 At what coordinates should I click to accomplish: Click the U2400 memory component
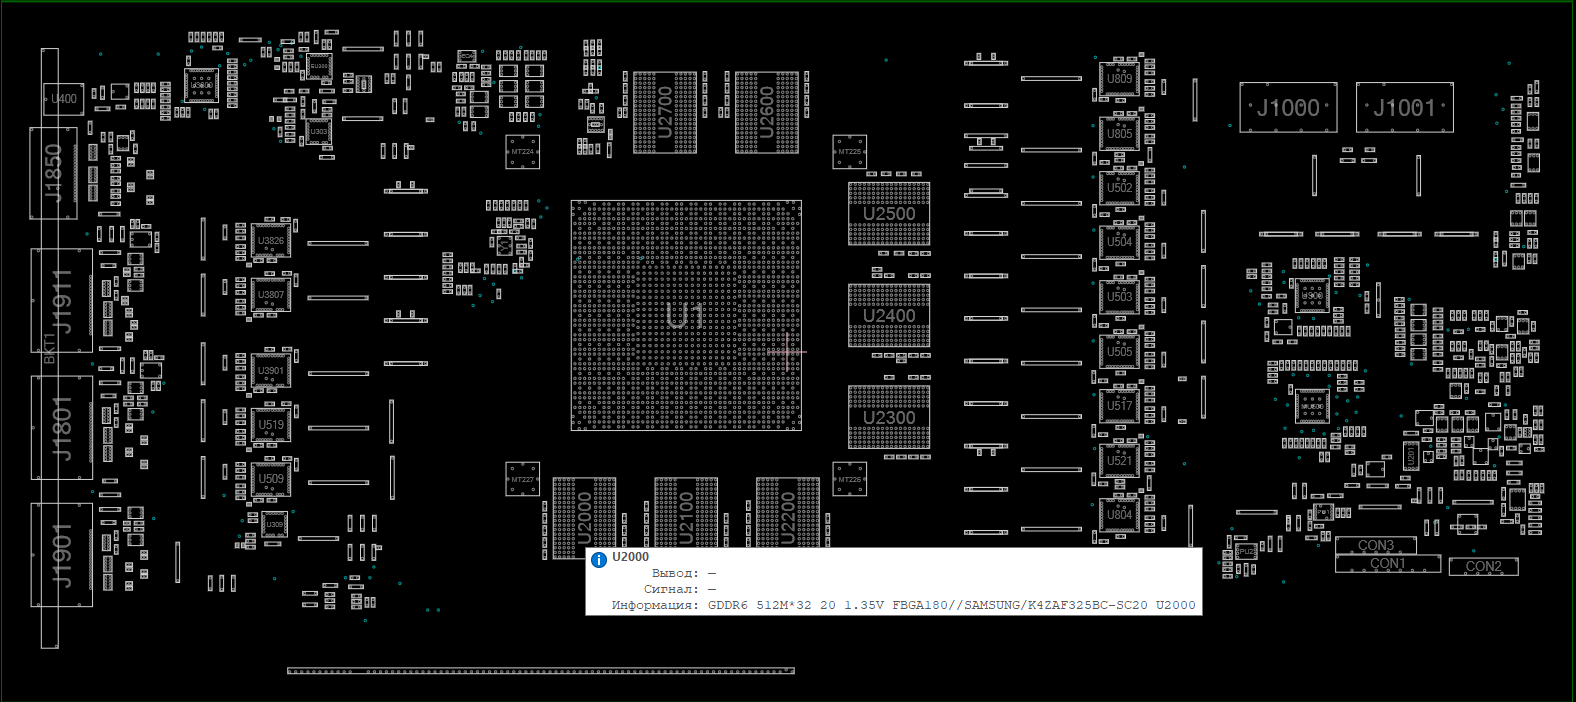(888, 316)
